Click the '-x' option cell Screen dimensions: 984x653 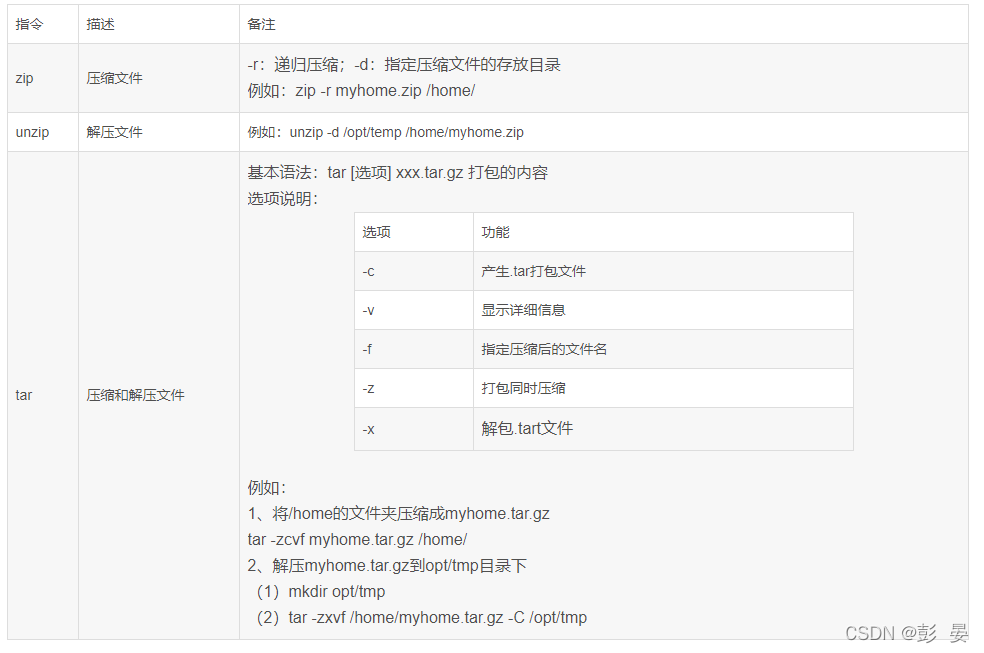(414, 429)
